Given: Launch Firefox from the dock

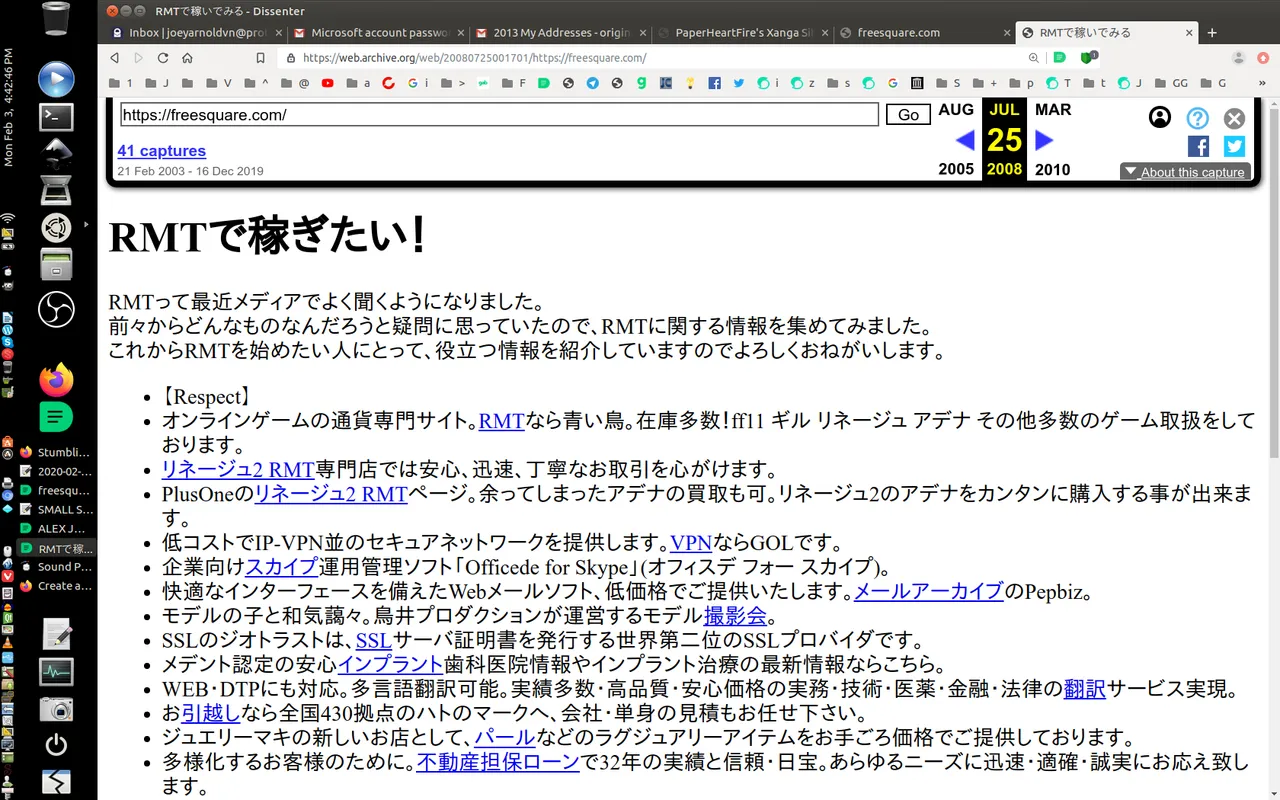Looking at the screenshot, I should pyautogui.click(x=56, y=379).
